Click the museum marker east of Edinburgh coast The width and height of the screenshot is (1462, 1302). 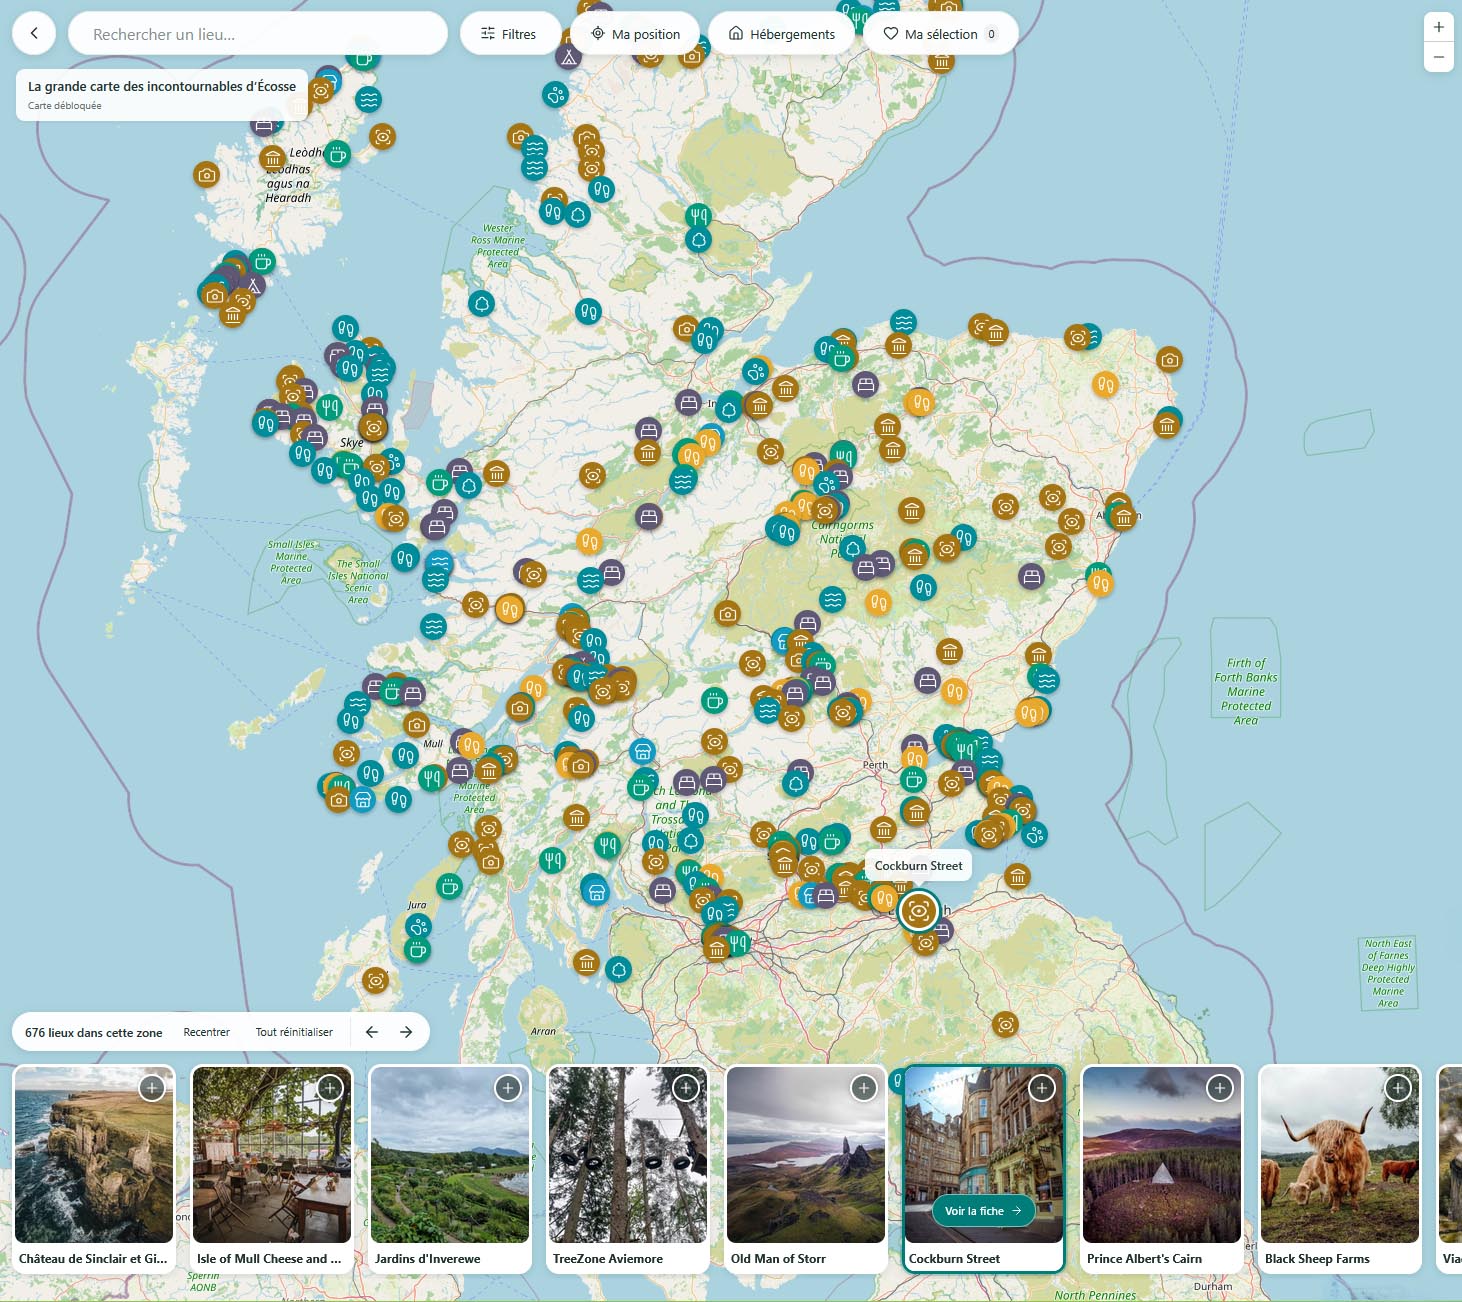(x=1017, y=877)
